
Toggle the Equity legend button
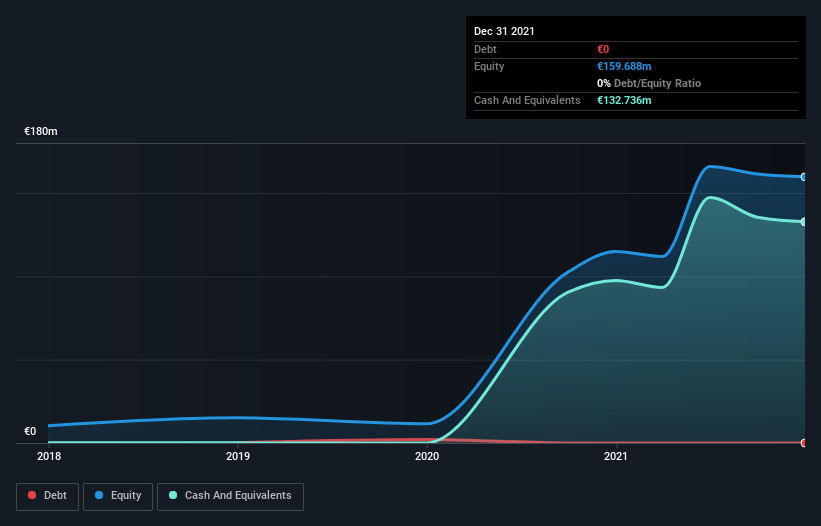pyautogui.click(x=118, y=496)
